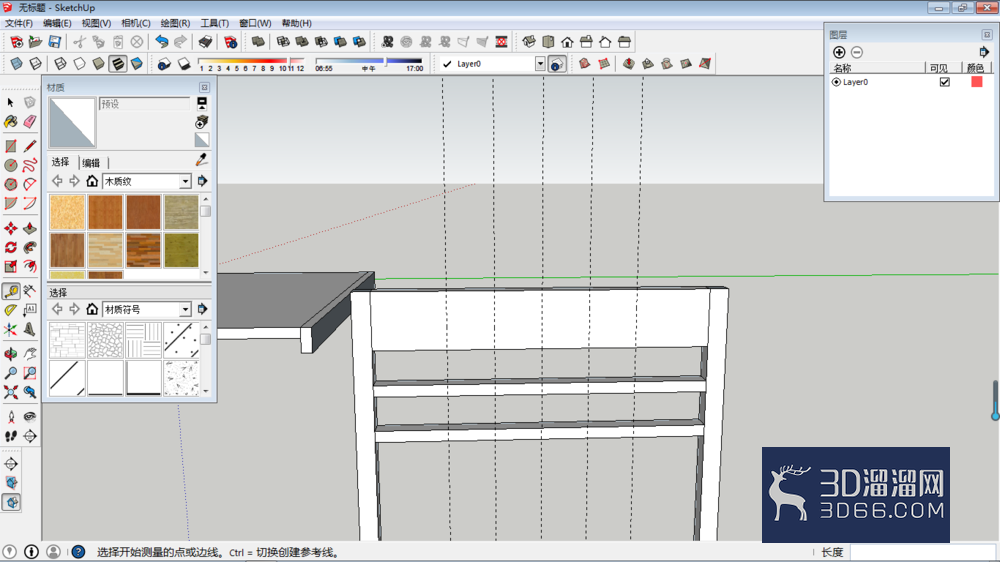The width and height of the screenshot is (1000, 562).
Task: Pick the eyedropper sample paint tool
Action: 202,159
